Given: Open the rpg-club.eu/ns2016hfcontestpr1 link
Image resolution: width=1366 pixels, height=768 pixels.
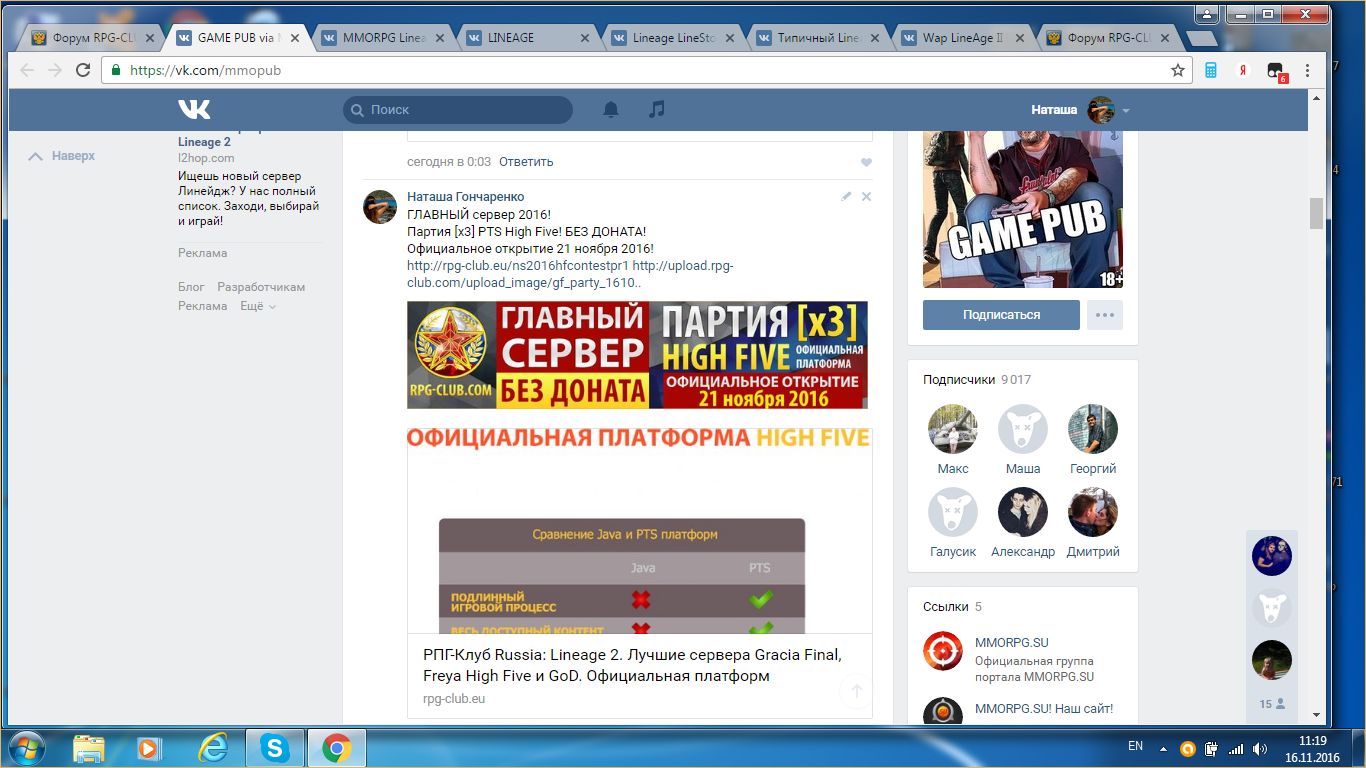Looking at the screenshot, I should pyautogui.click(x=518, y=266).
